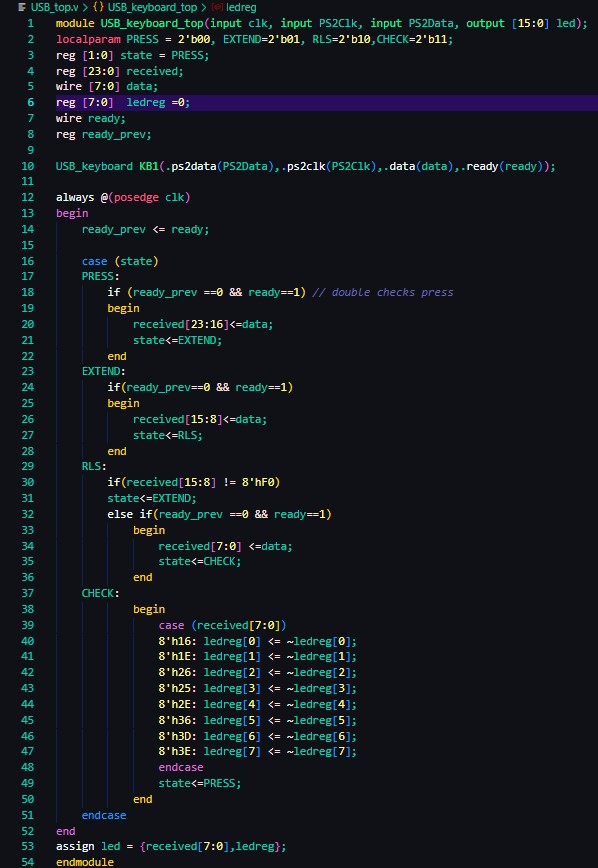
Task: Click the "8'h3D:" case item
Action: point(178,736)
